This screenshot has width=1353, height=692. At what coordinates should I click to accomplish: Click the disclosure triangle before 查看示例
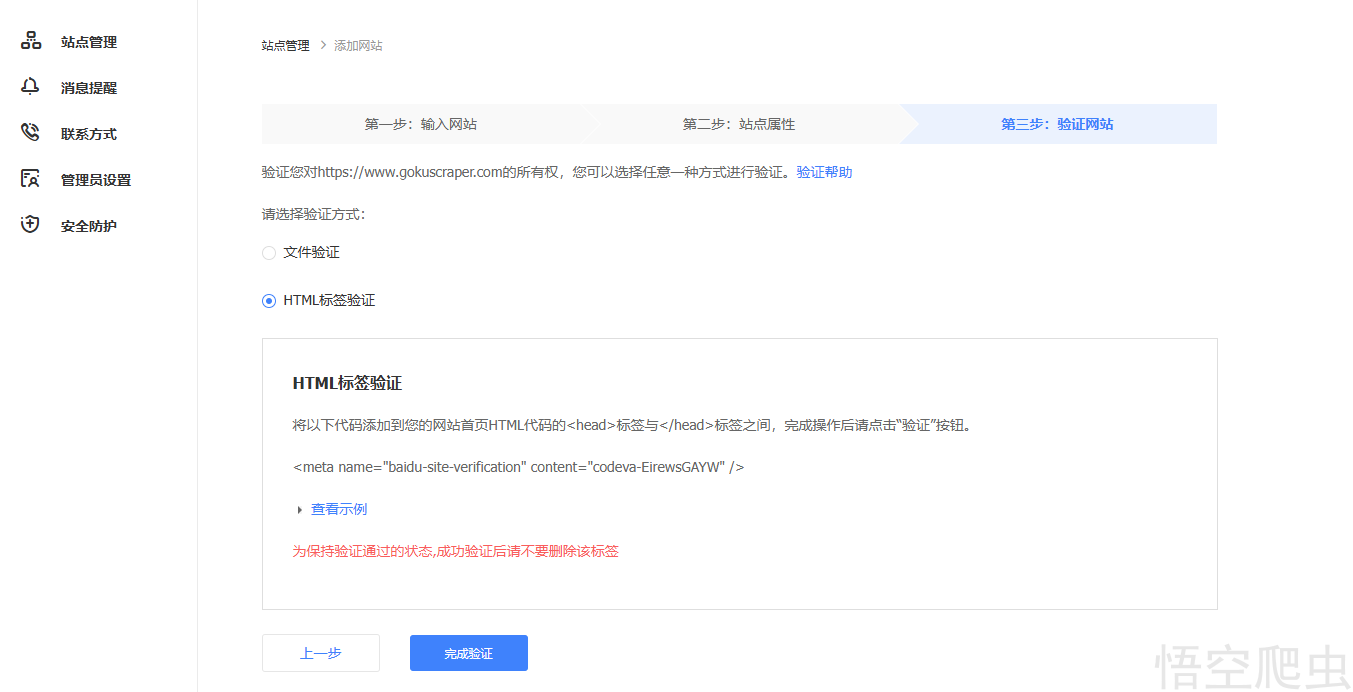[x=299, y=509]
